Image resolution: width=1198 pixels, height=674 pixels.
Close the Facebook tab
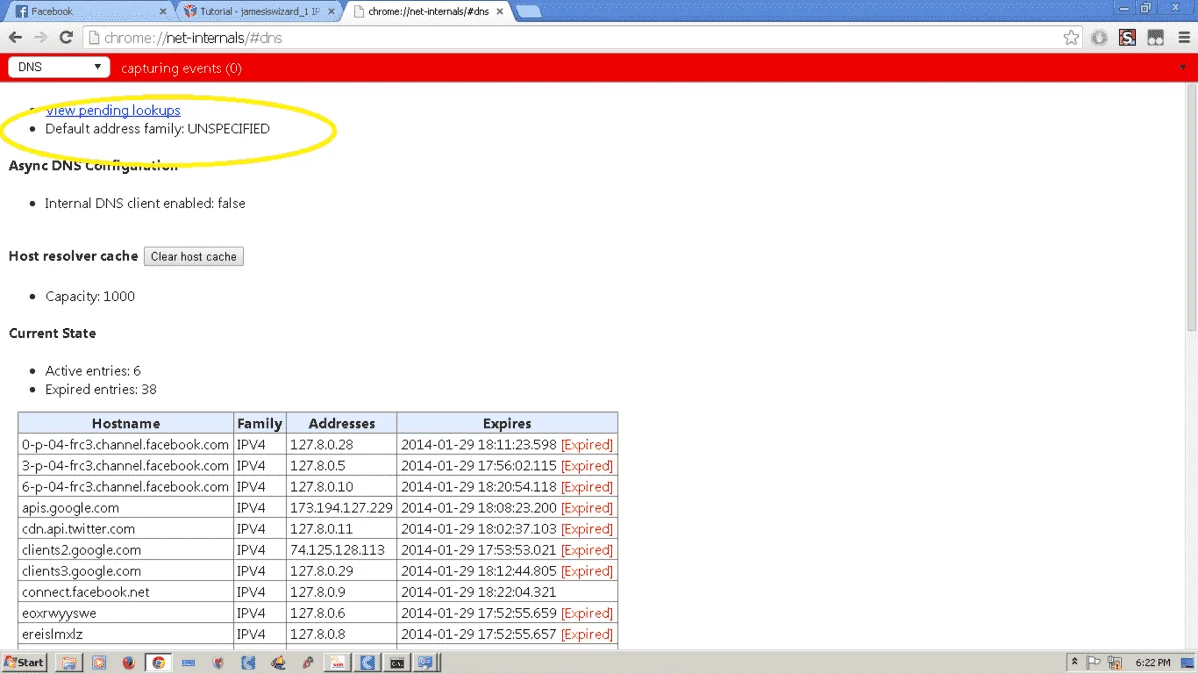(163, 11)
